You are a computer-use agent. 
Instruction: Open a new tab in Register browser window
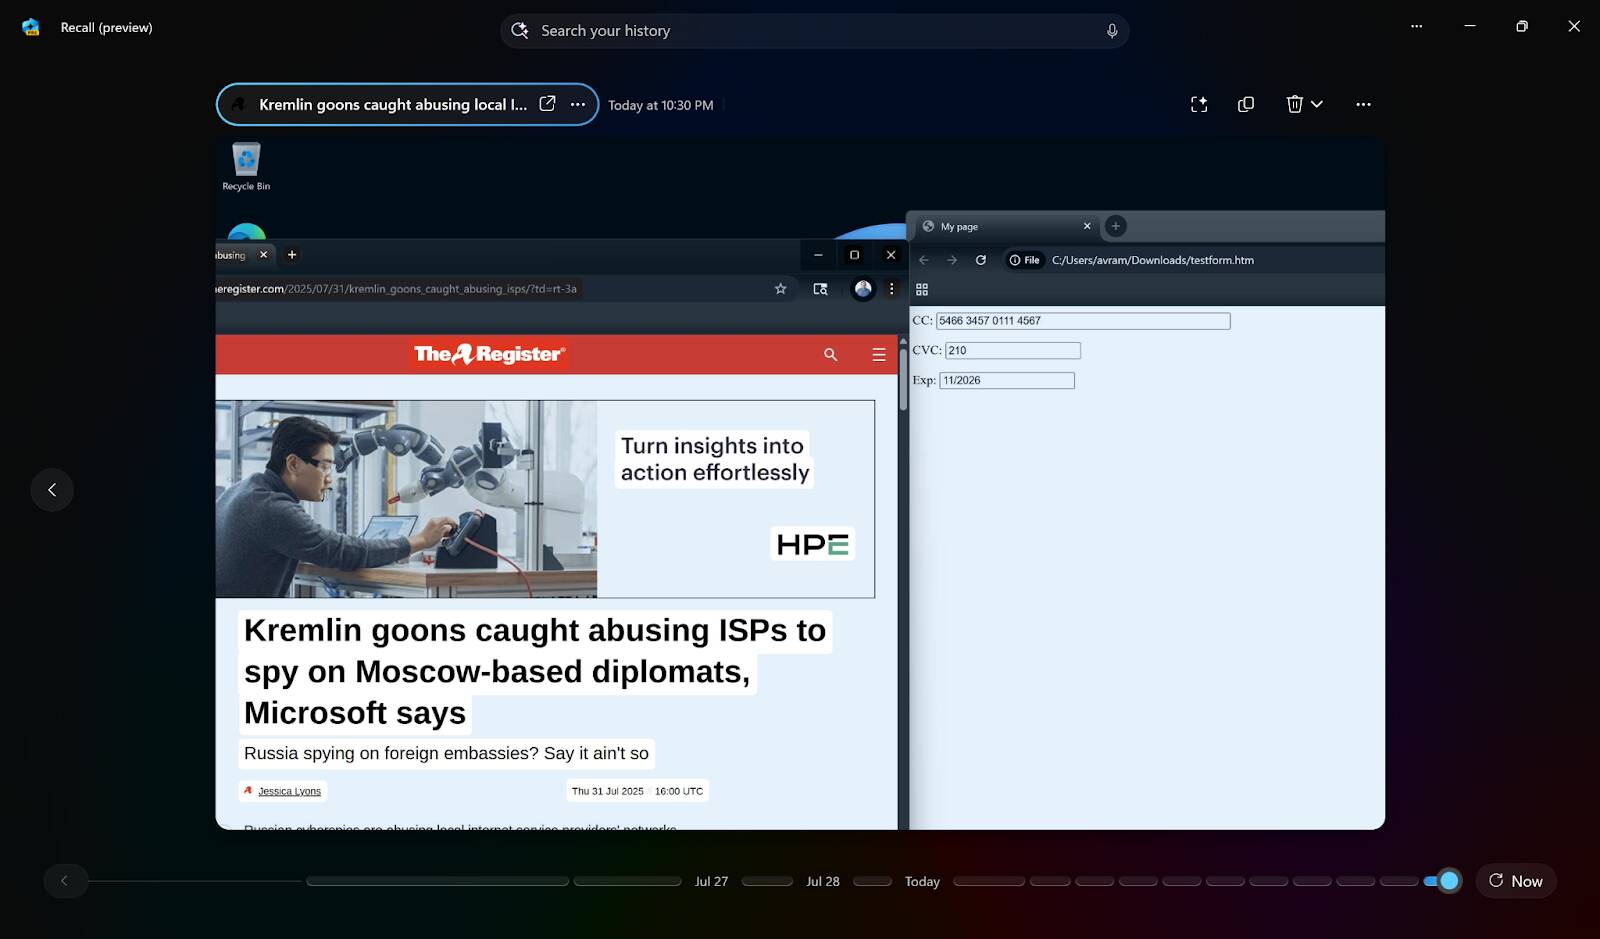(x=292, y=255)
